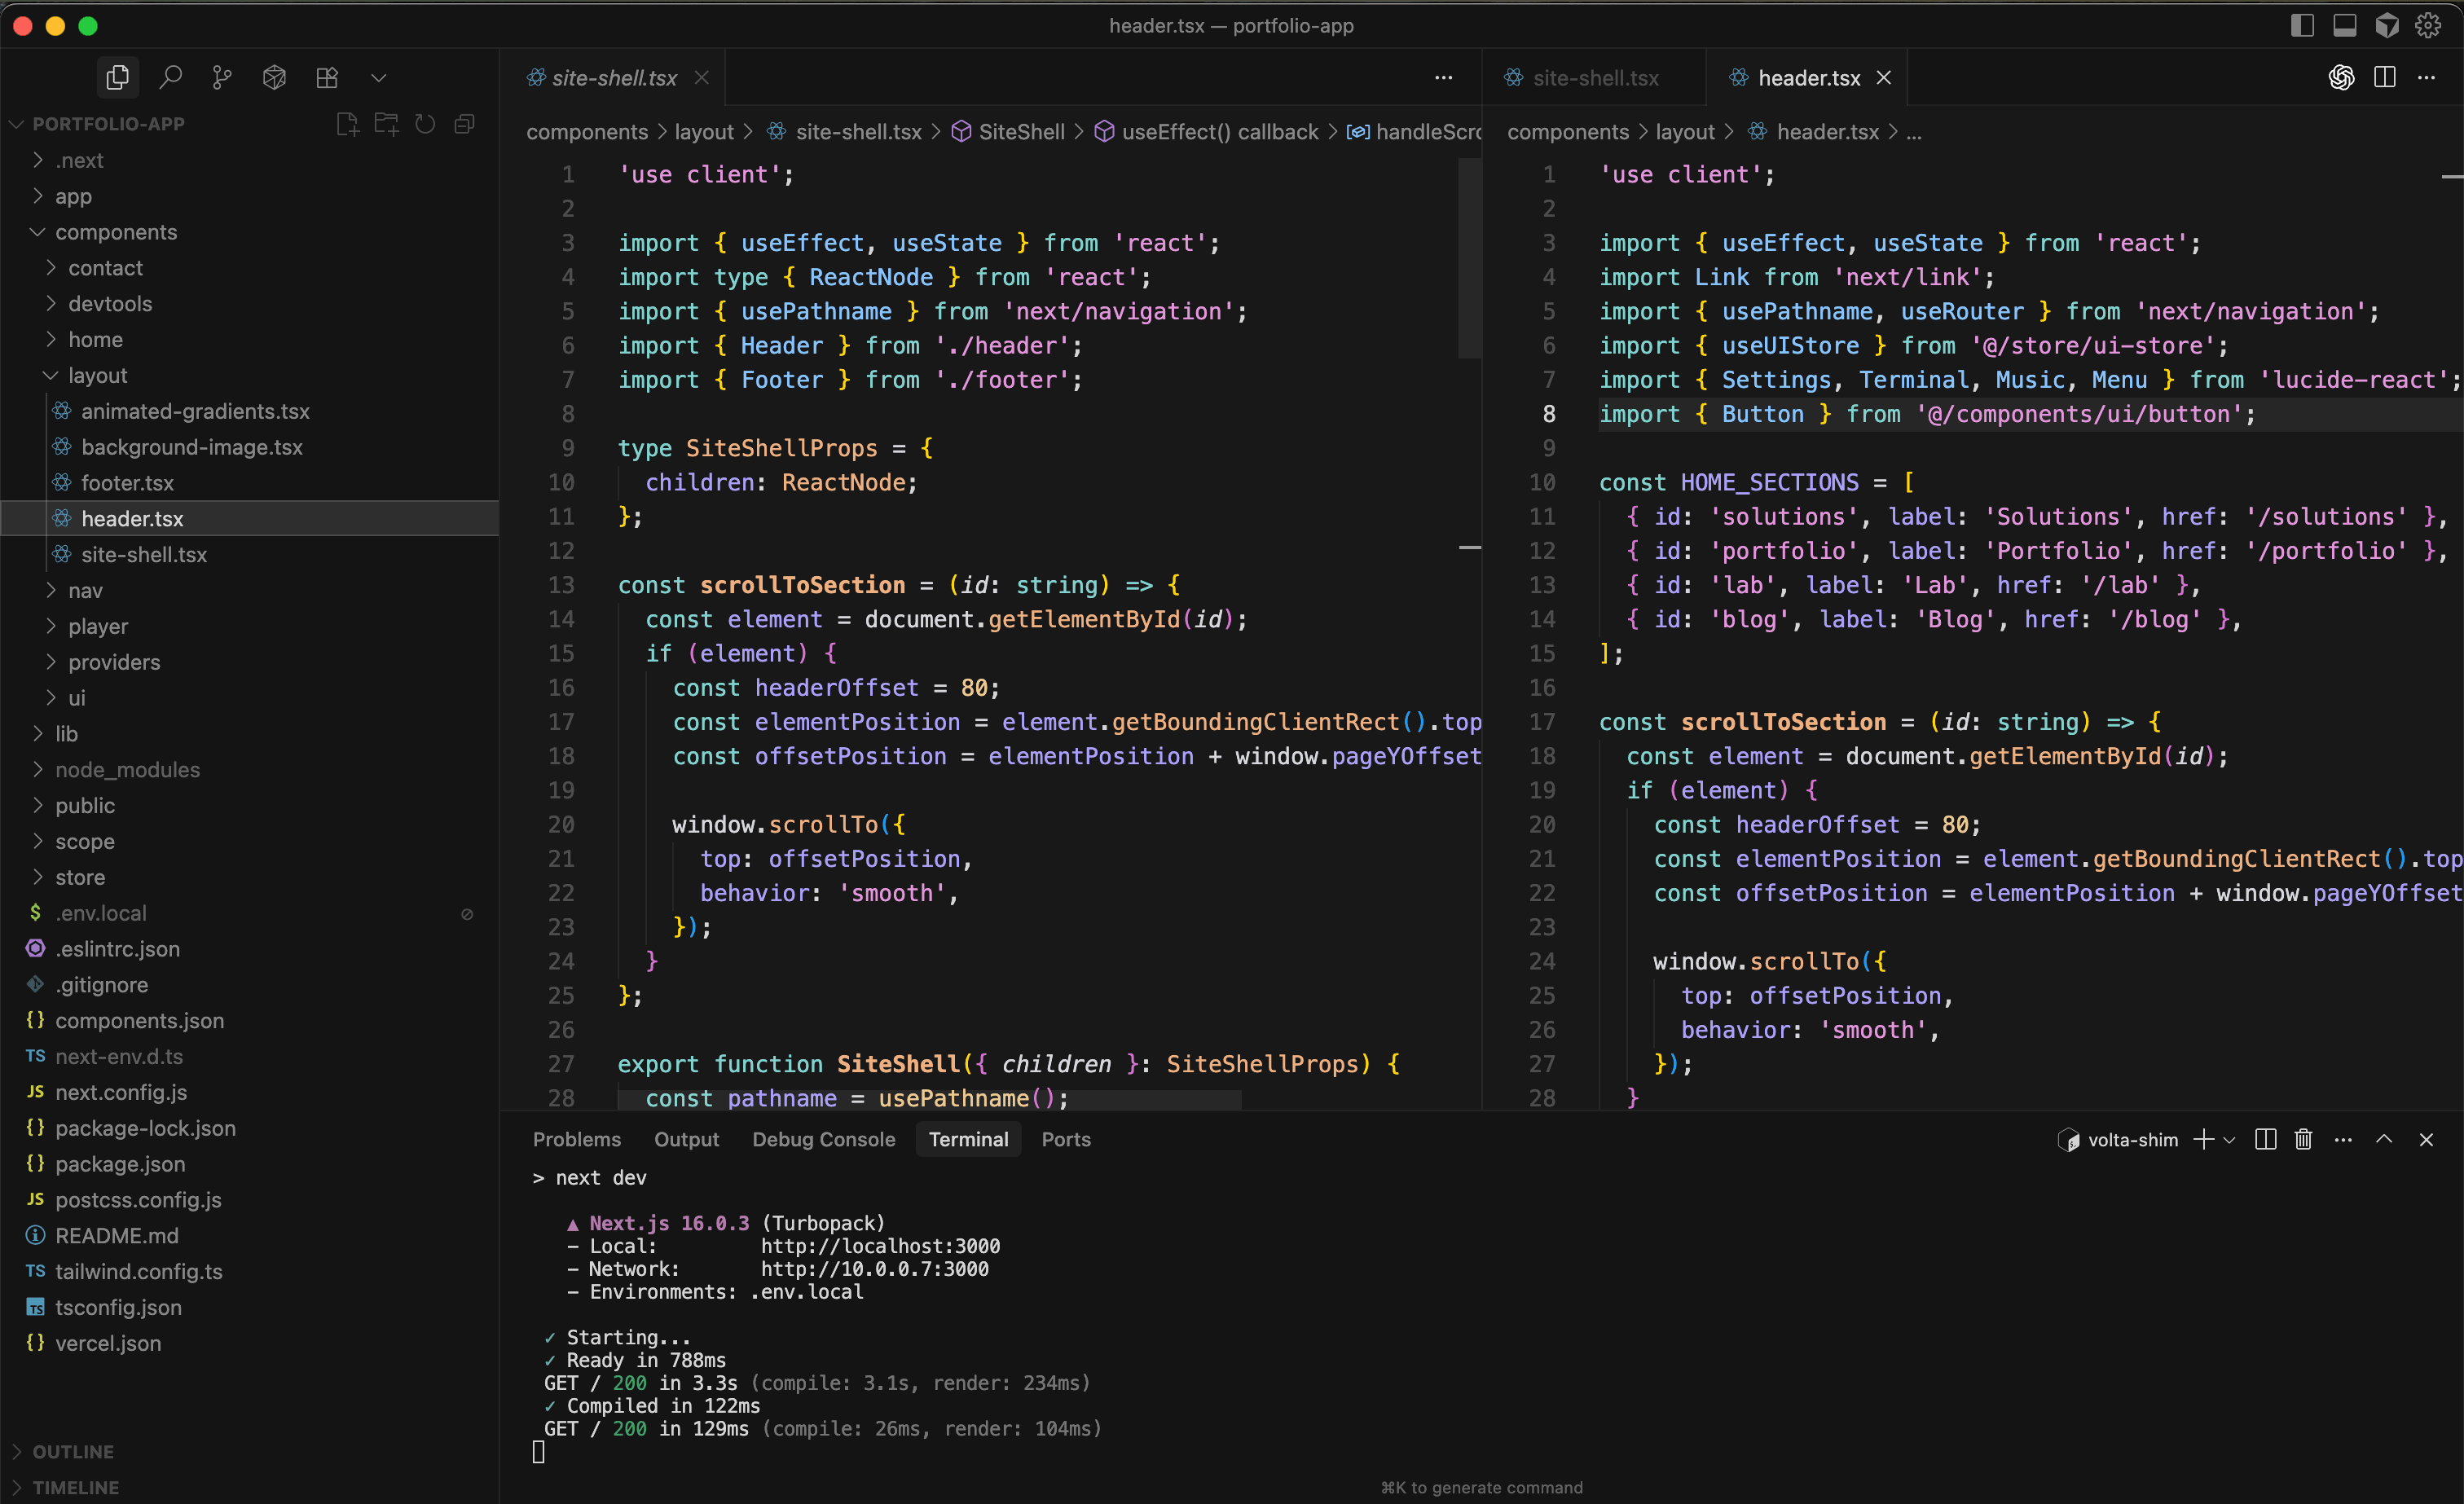Open ChatGPT from the editor toolbar
This screenshot has height=1504, width=2464.
[x=2341, y=77]
